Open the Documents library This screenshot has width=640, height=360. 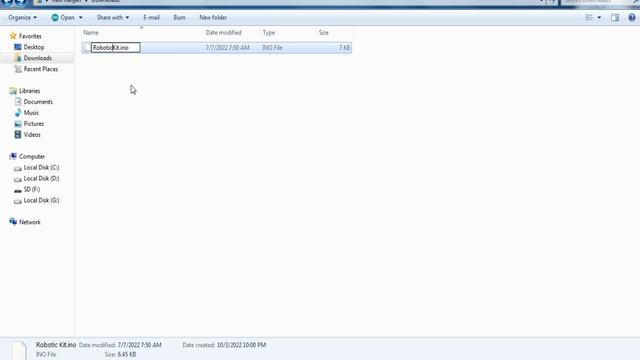click(x=38, y=102)
